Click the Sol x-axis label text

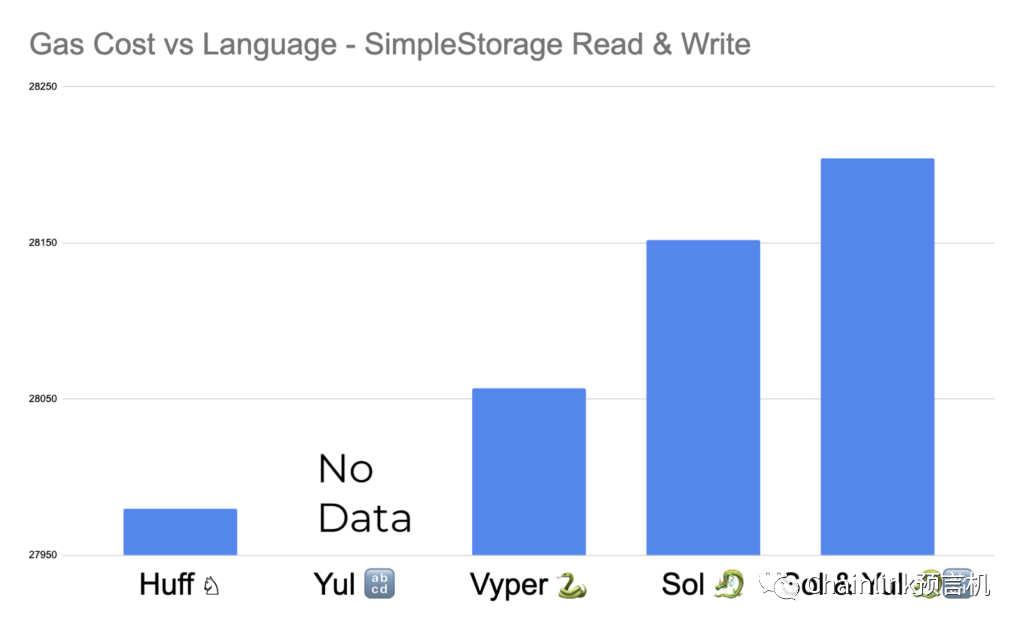coord(683,584)
